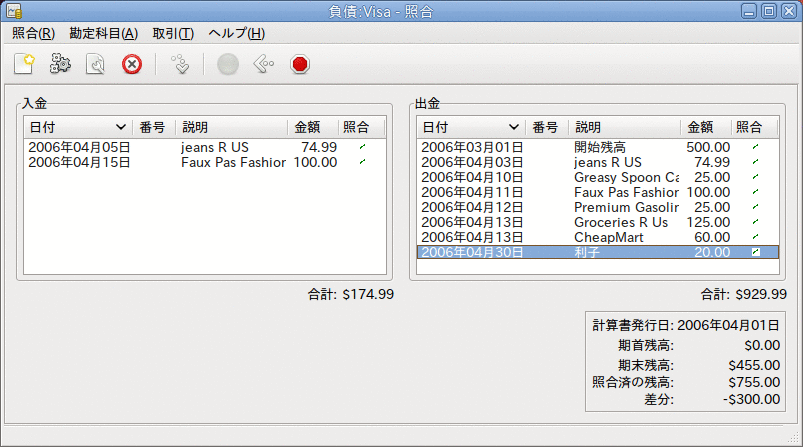Click the red stop cancel icon

[x=300, y=64]
